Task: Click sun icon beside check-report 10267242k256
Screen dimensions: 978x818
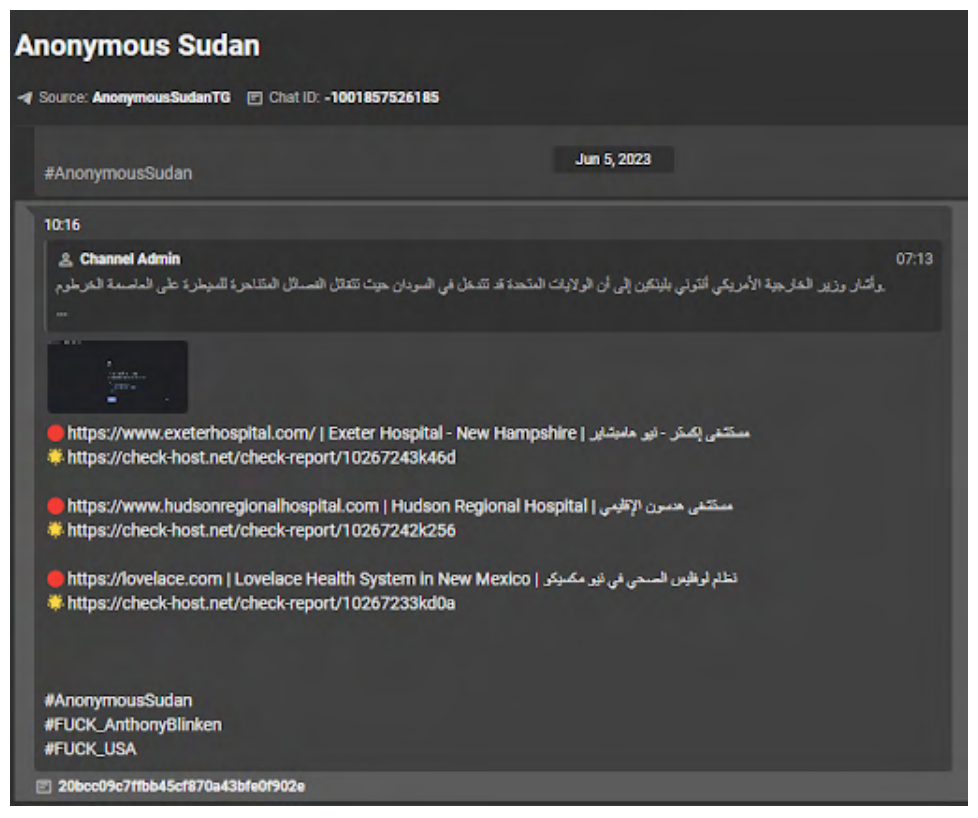Action: point(56,530)
